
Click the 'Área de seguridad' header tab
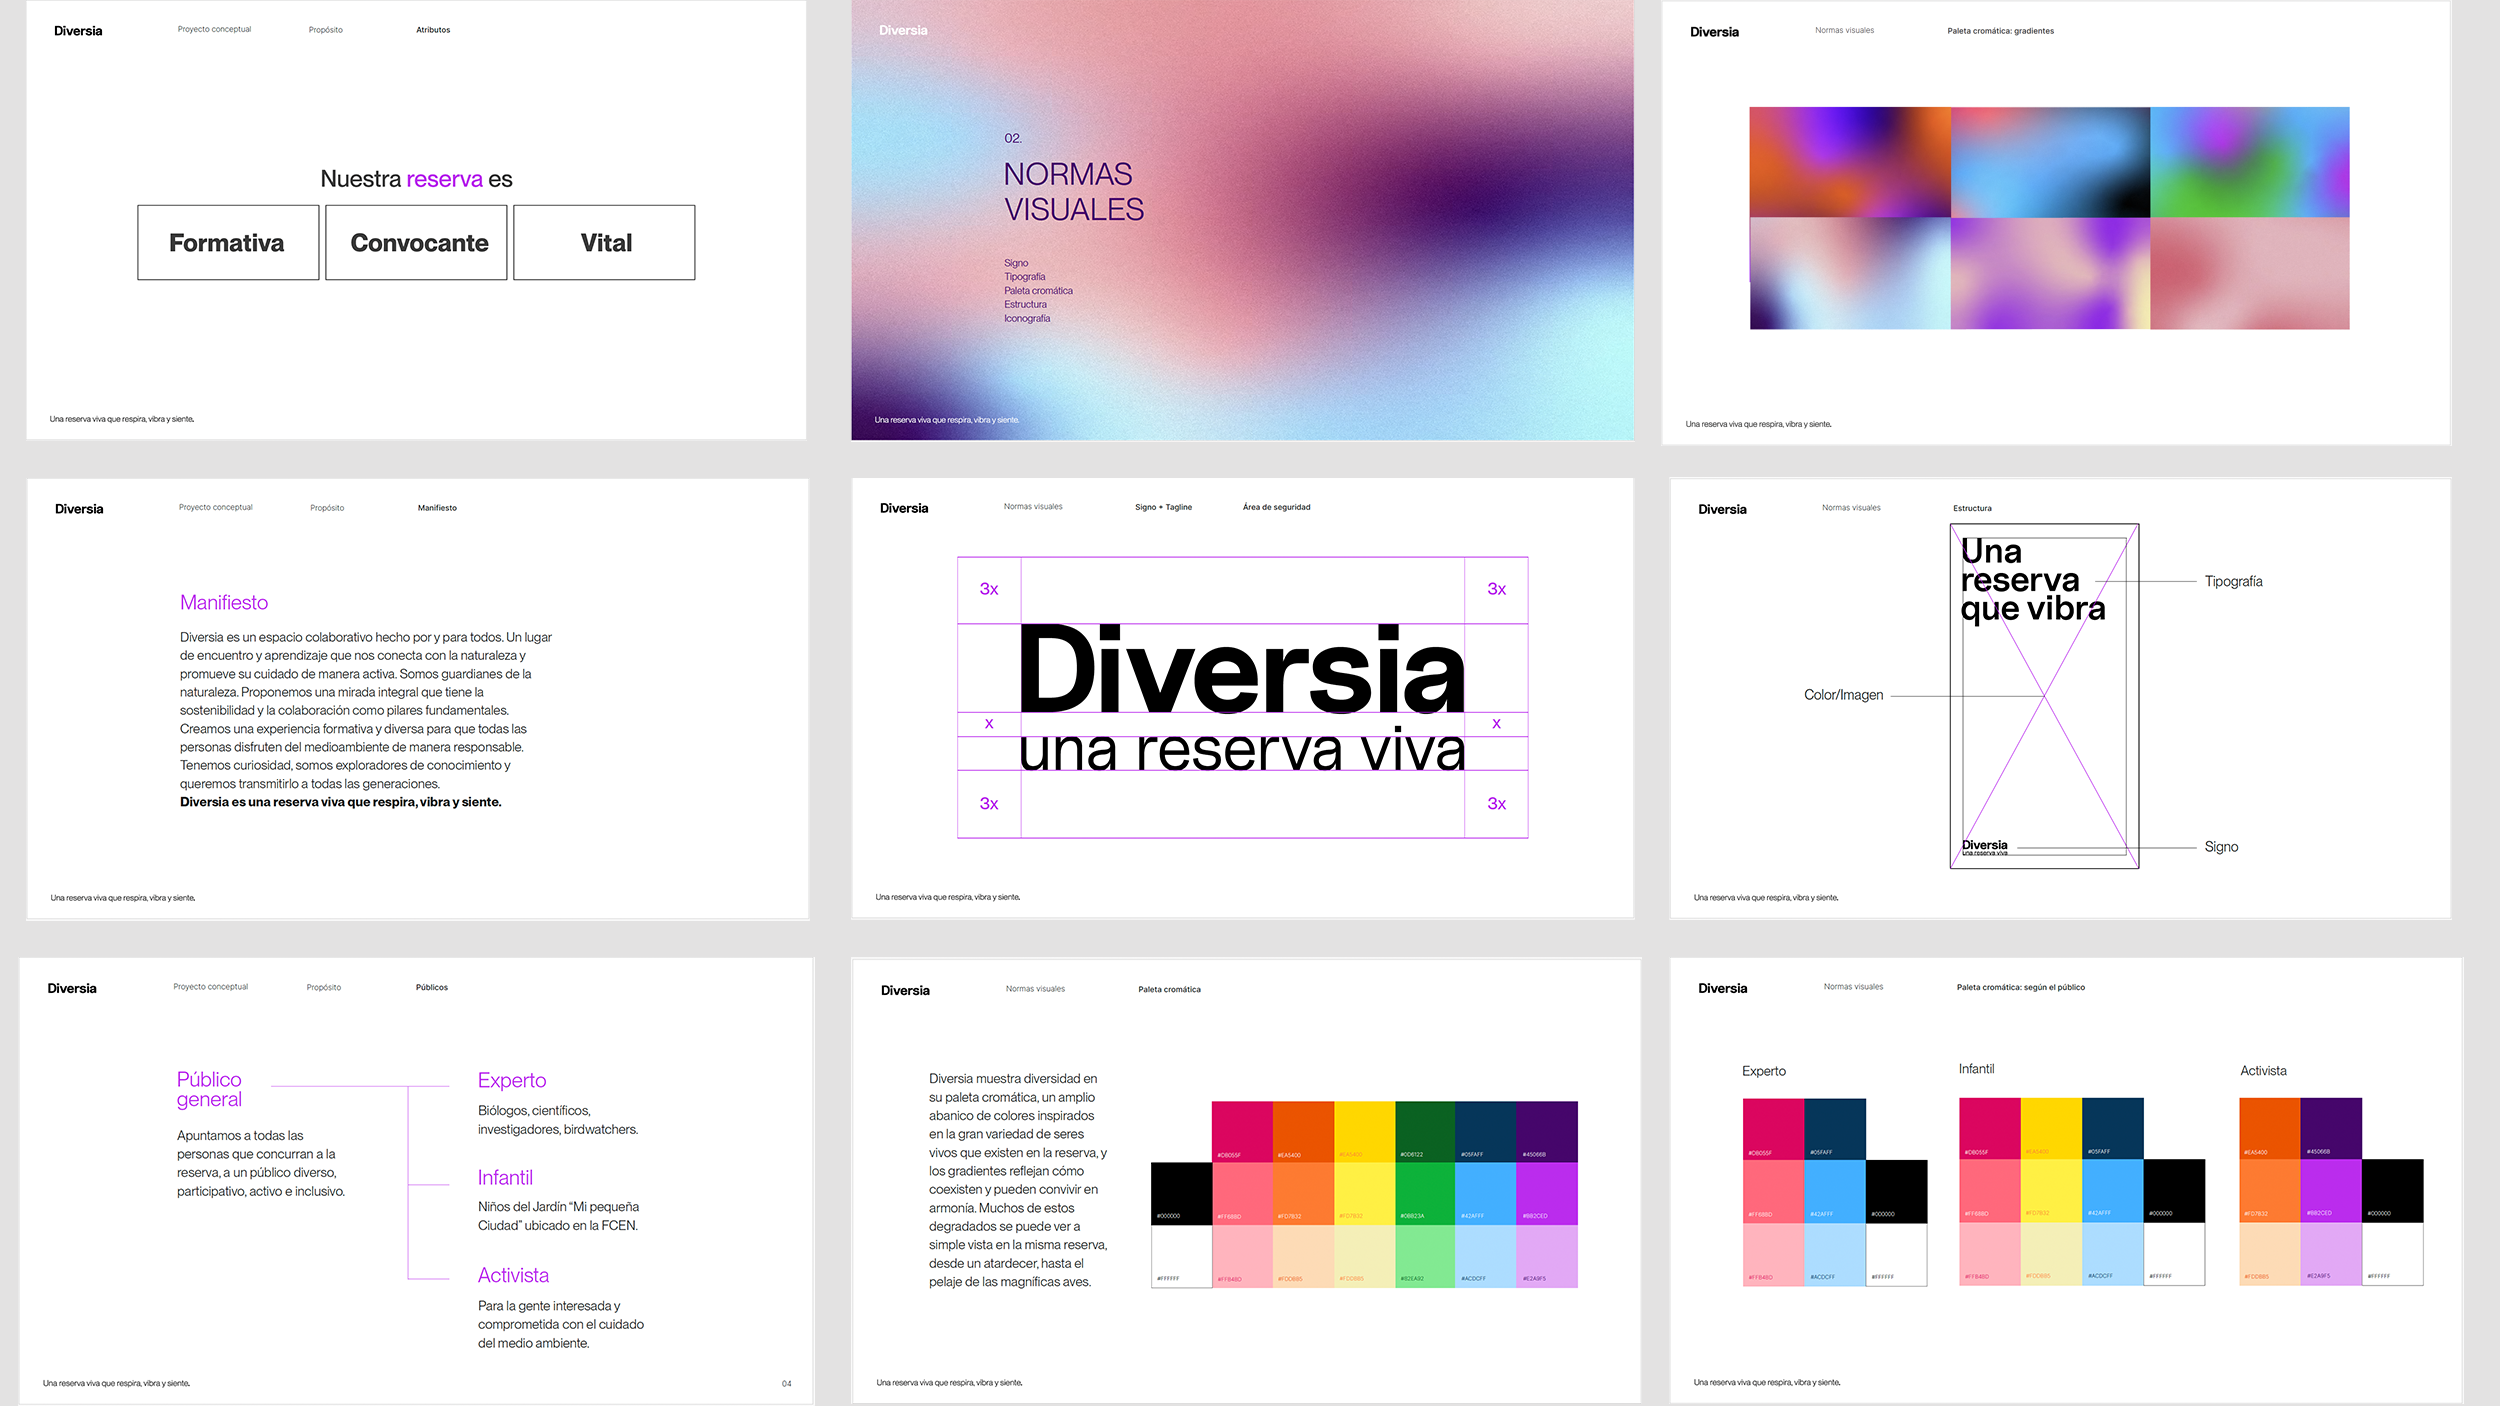1276,507
